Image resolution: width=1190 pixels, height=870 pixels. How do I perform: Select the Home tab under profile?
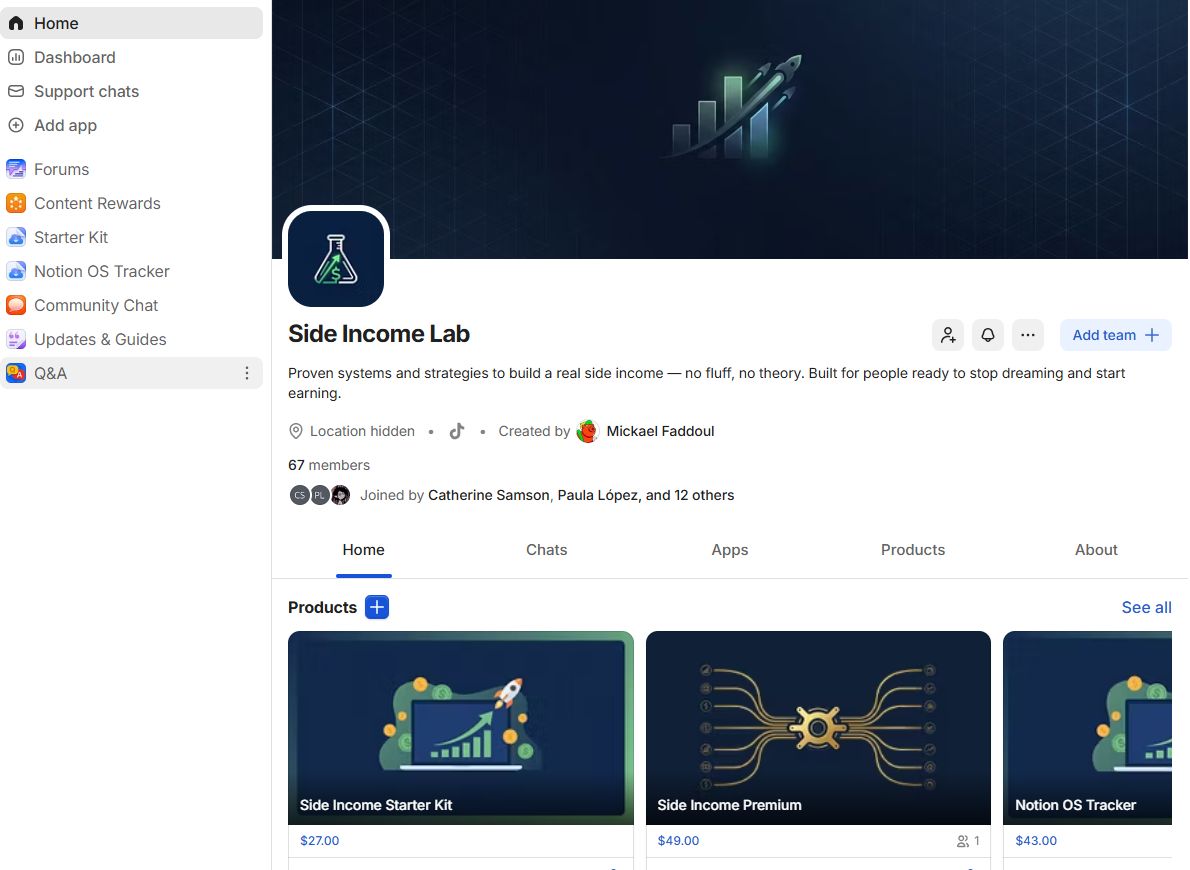pos(364,550)
